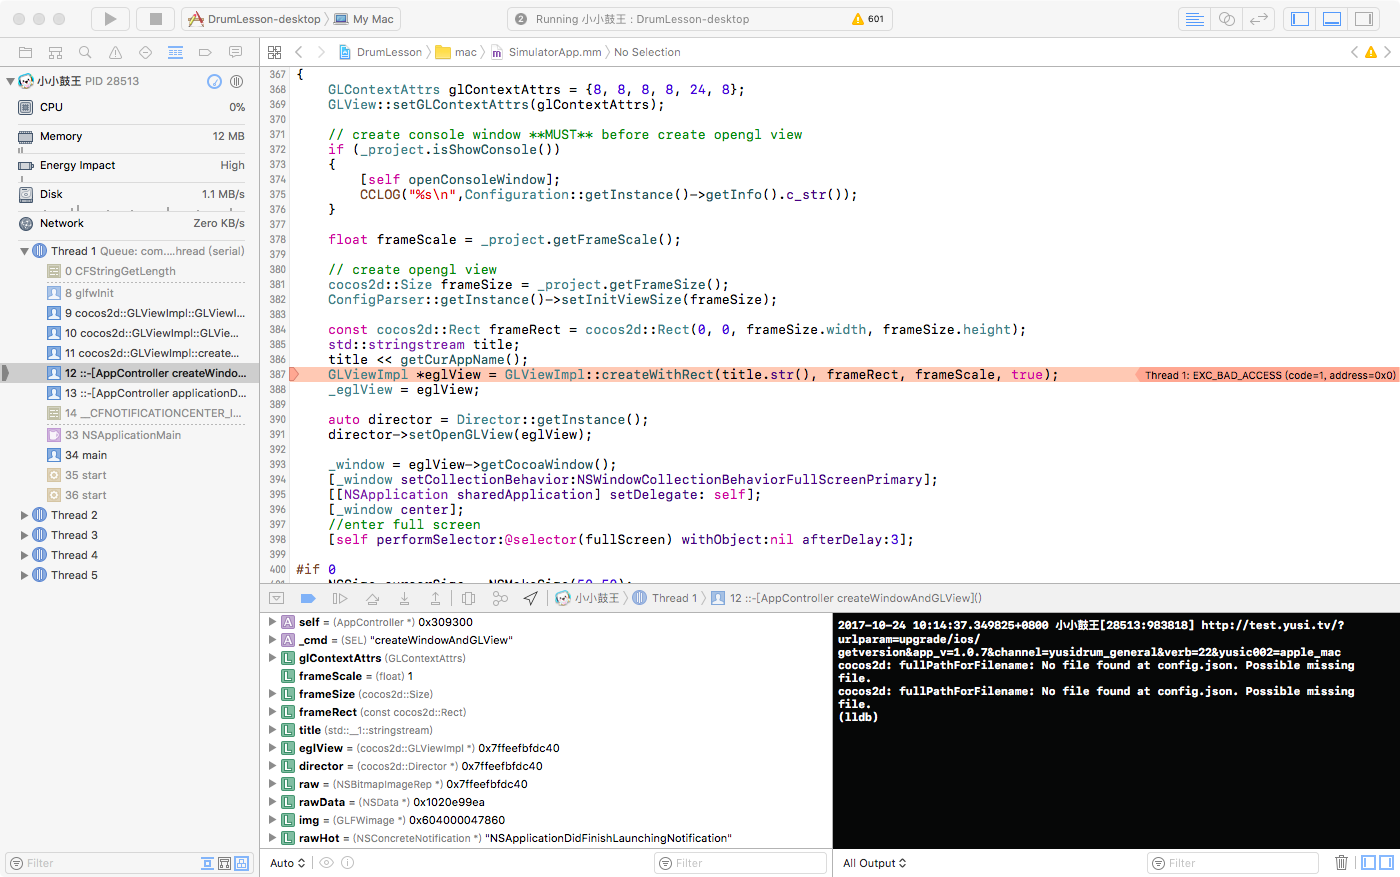Expand Thread 4 in the debug navigator
Image resolution: width=1400 pixels, height=877 pixels.
click(25, 555)
